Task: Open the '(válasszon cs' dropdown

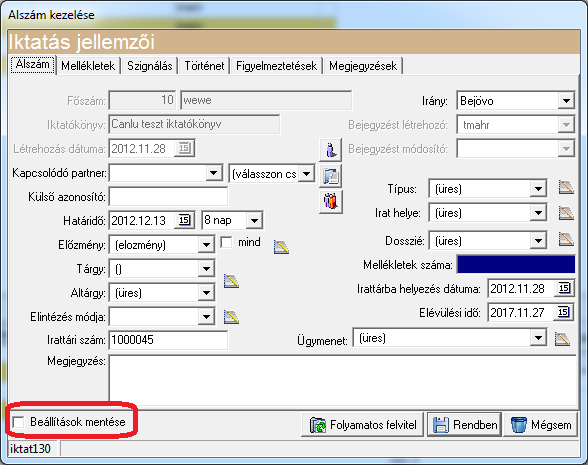Action: pyautogui.click(x=306, y=174)
